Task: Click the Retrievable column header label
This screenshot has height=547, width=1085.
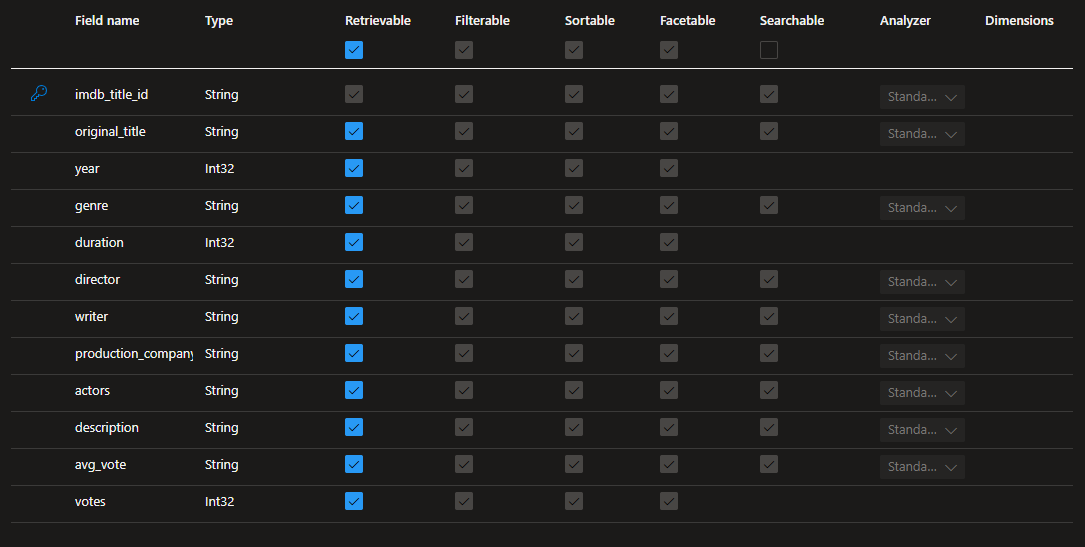Action: [378, 21]
